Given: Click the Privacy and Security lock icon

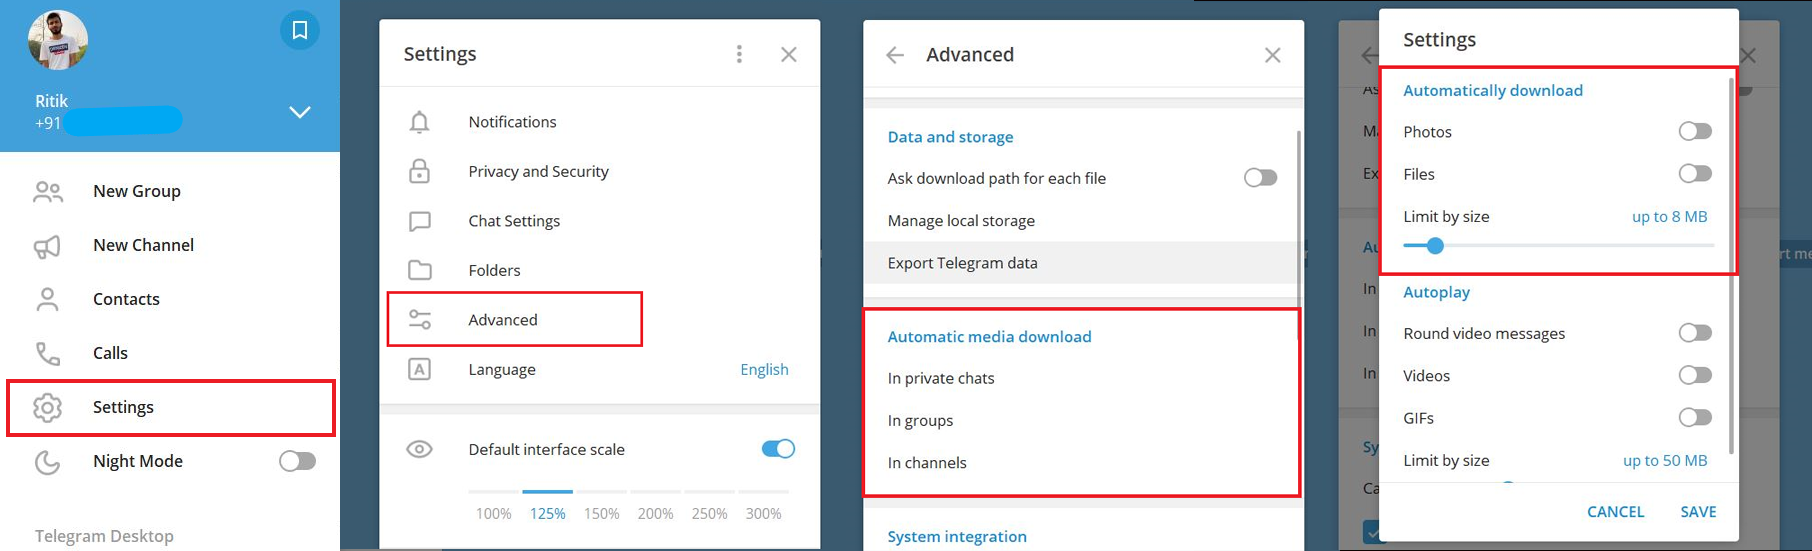Looking at the screenshot, I should [420, 172].
